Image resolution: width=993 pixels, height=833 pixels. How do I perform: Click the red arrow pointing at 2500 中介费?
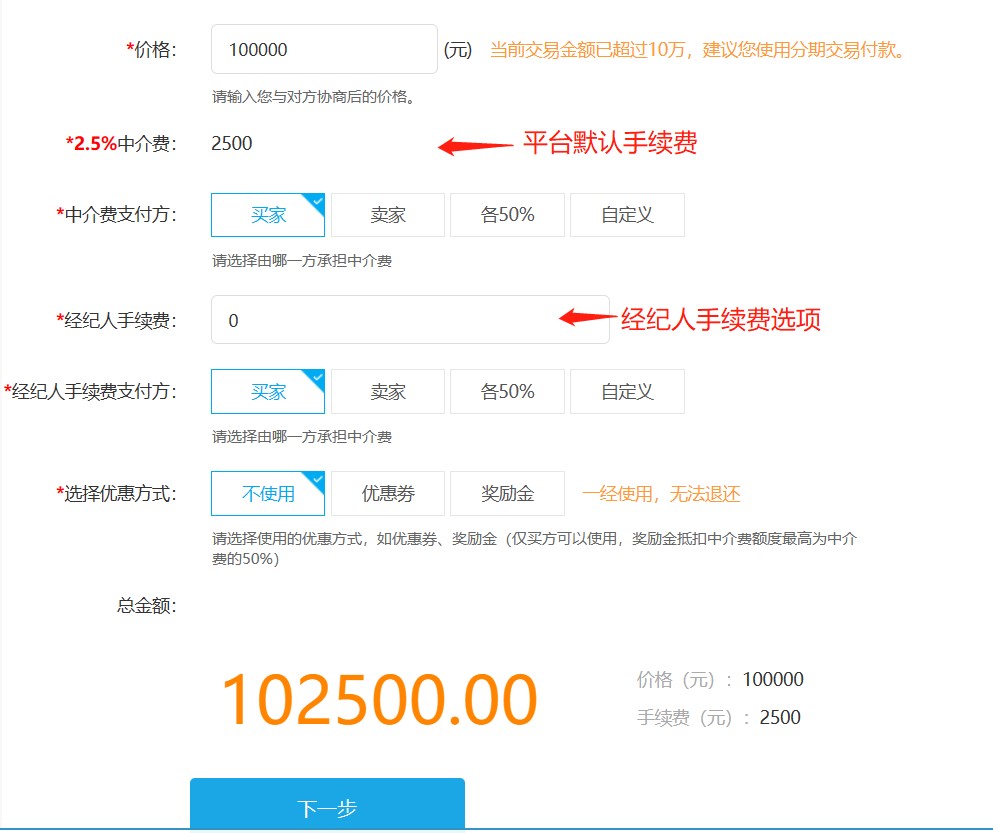[x=475, y=146]
